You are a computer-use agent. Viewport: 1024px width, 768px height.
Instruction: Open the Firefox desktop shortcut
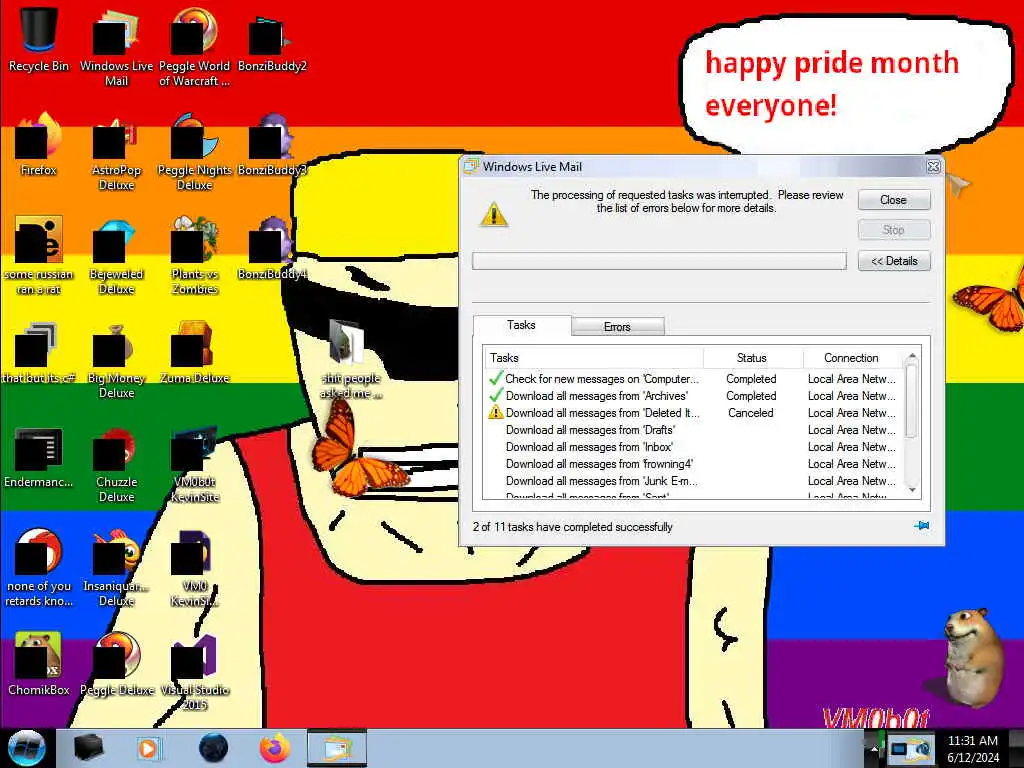[x=39, y=144]
